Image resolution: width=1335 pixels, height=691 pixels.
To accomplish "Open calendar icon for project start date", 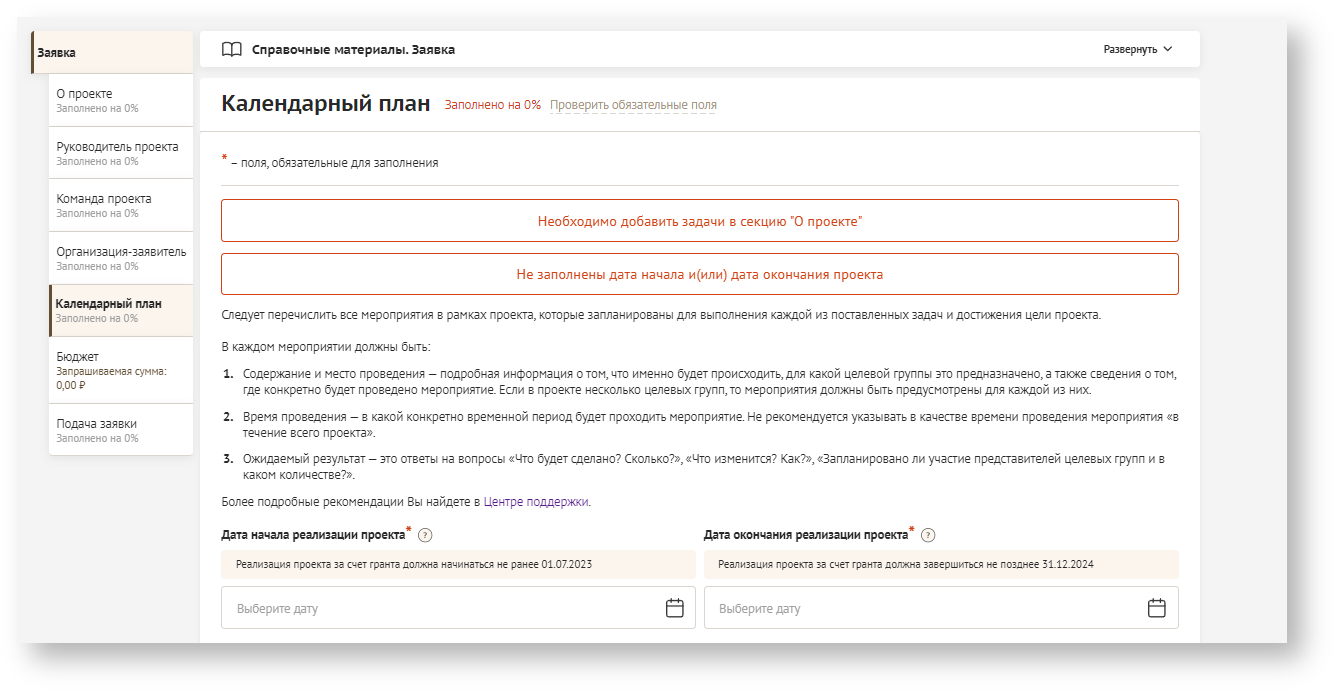I will (x=674, y=608).
